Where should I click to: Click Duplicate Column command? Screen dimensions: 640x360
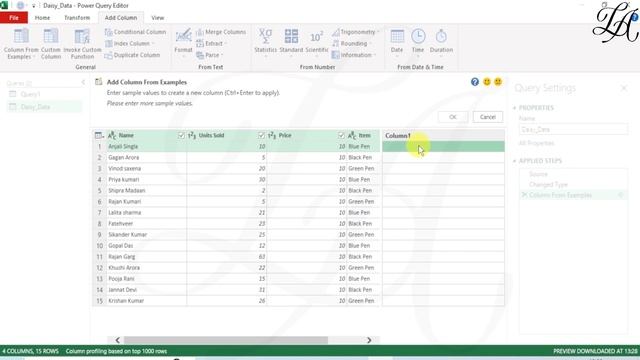[132, 55]
